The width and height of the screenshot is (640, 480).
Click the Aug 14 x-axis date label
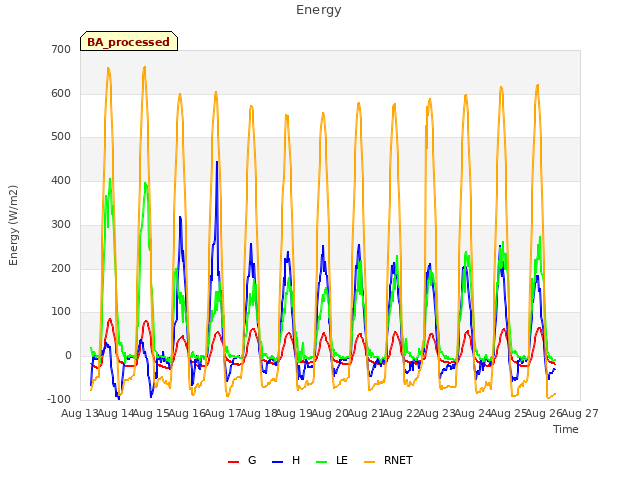click(x=116, y=414)
